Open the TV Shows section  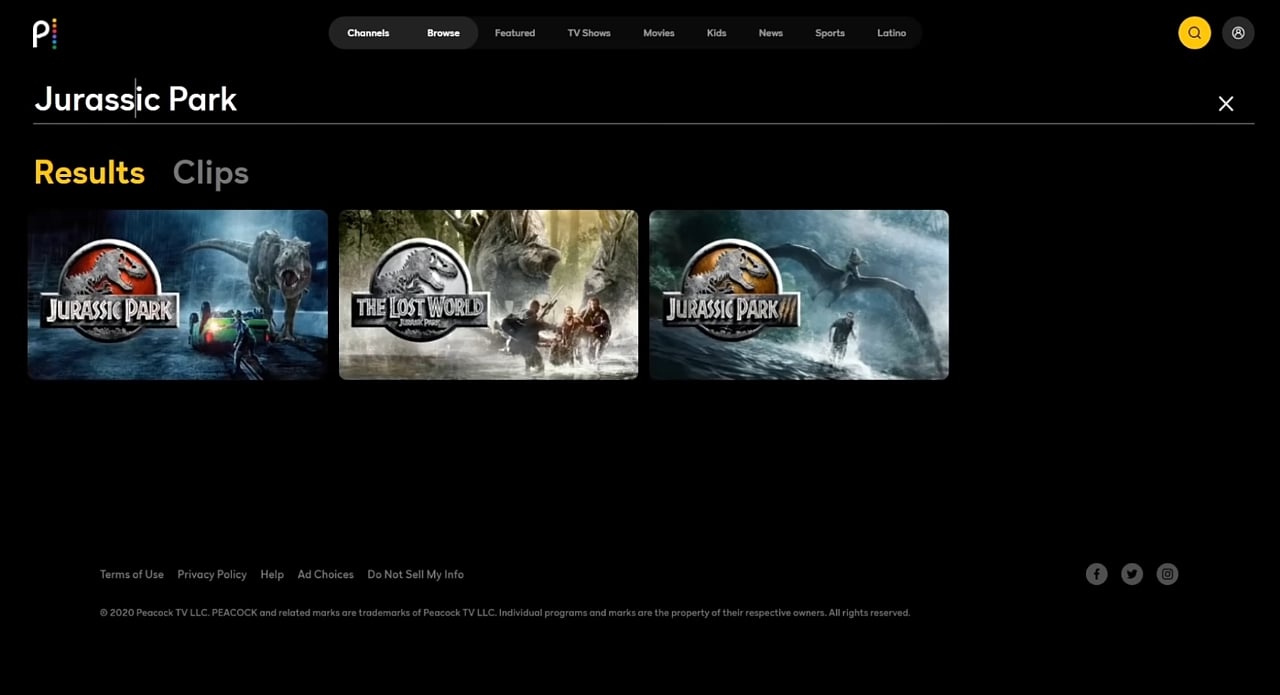(x=589, y=33)
